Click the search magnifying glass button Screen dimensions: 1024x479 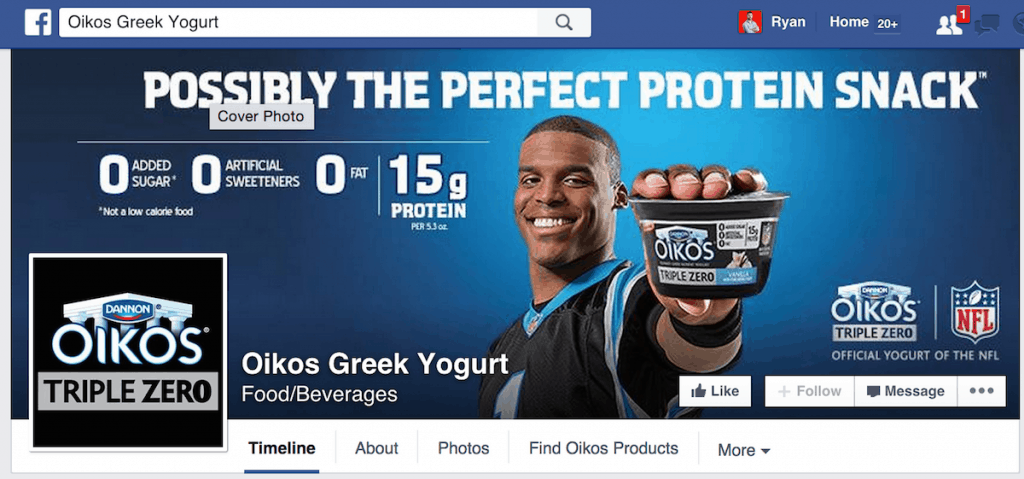click(x=564, y=23)
